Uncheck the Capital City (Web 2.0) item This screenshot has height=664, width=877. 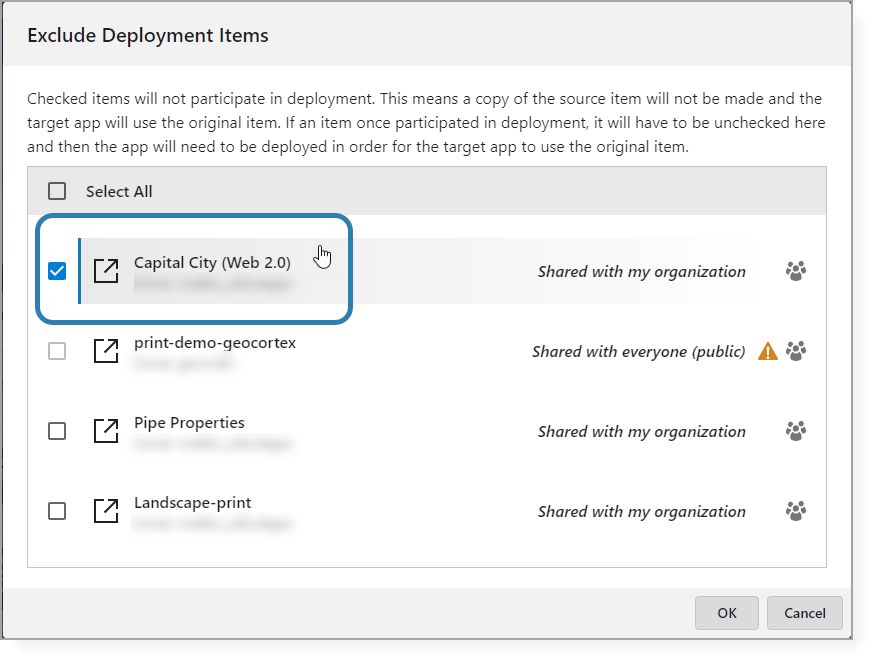(57, 271)
